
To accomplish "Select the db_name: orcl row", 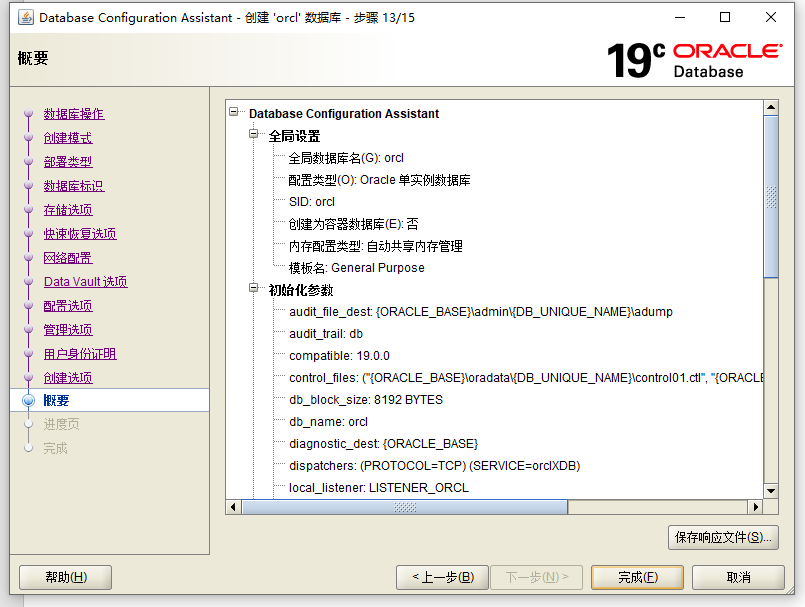I will (x=329, y=422).
